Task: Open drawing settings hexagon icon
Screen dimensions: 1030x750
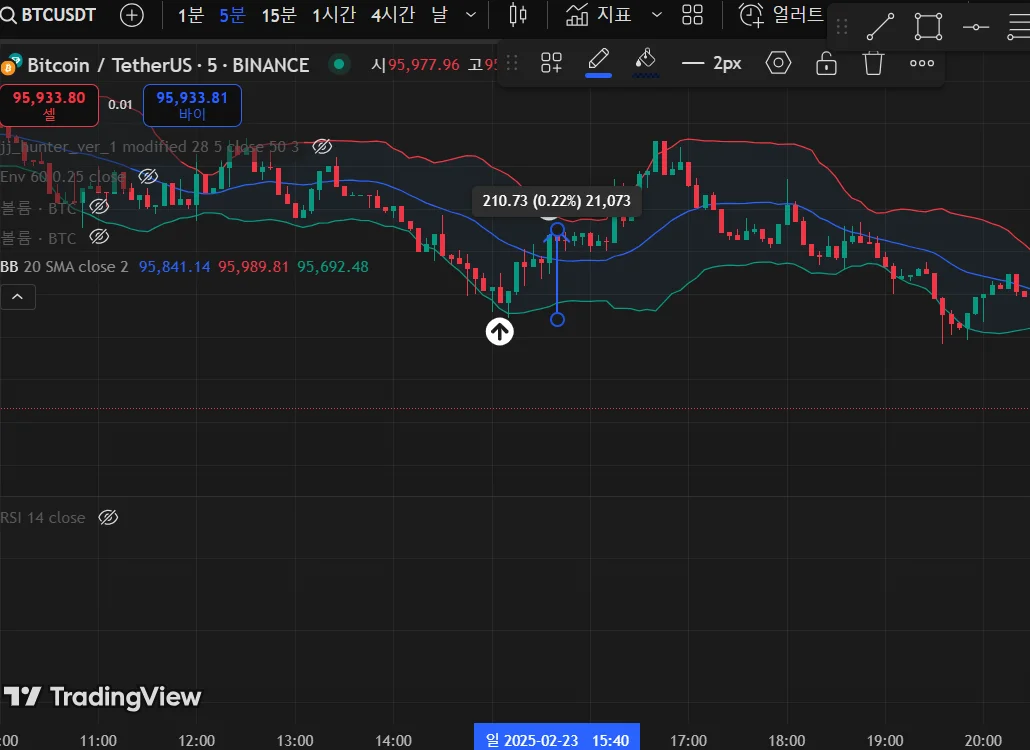Action: coord(778,63)
